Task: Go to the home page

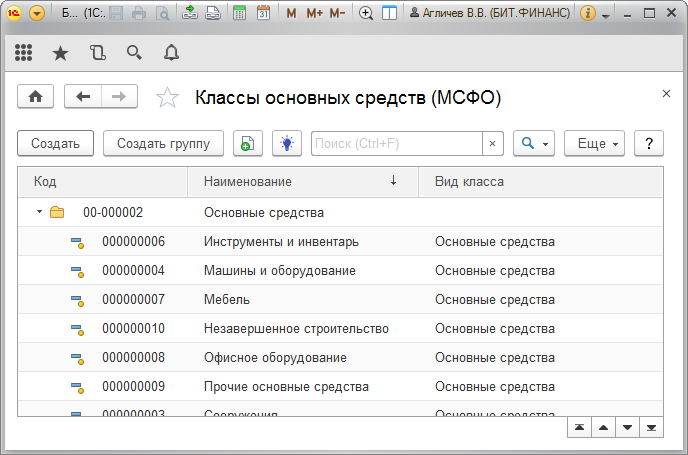Action: click(x=36, y=96)
